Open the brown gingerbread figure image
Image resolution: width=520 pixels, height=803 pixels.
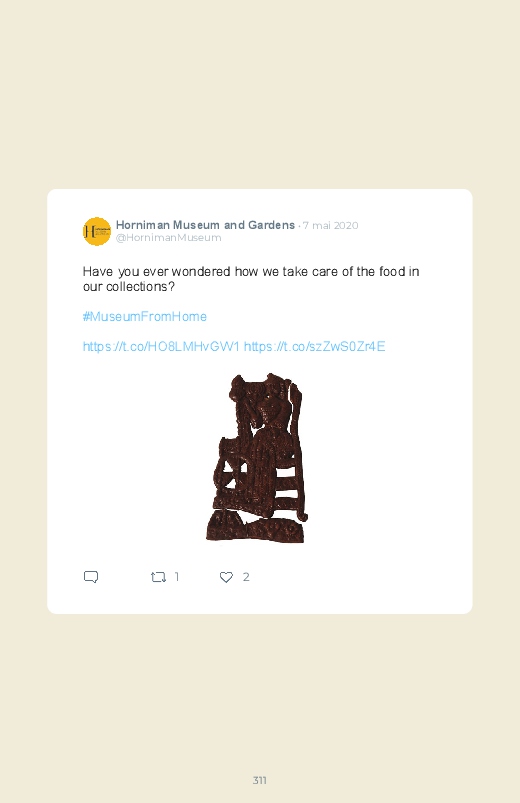[258, 458]
